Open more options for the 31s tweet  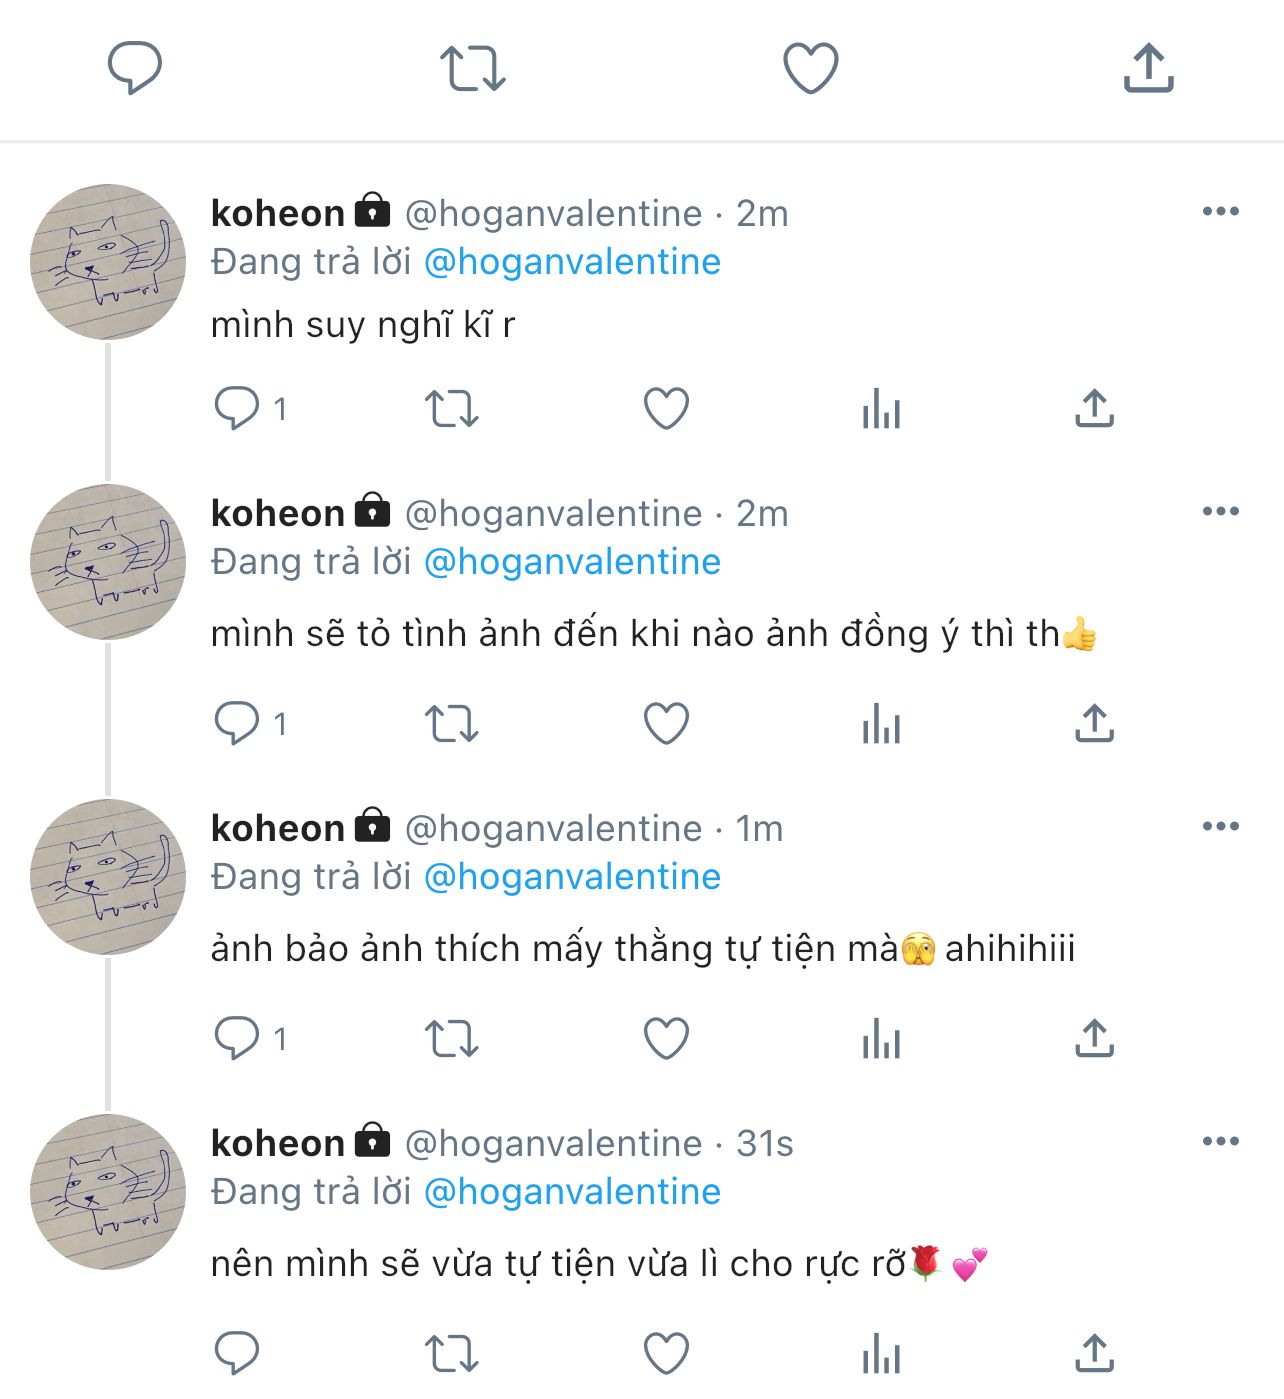pos(1220,1141)
